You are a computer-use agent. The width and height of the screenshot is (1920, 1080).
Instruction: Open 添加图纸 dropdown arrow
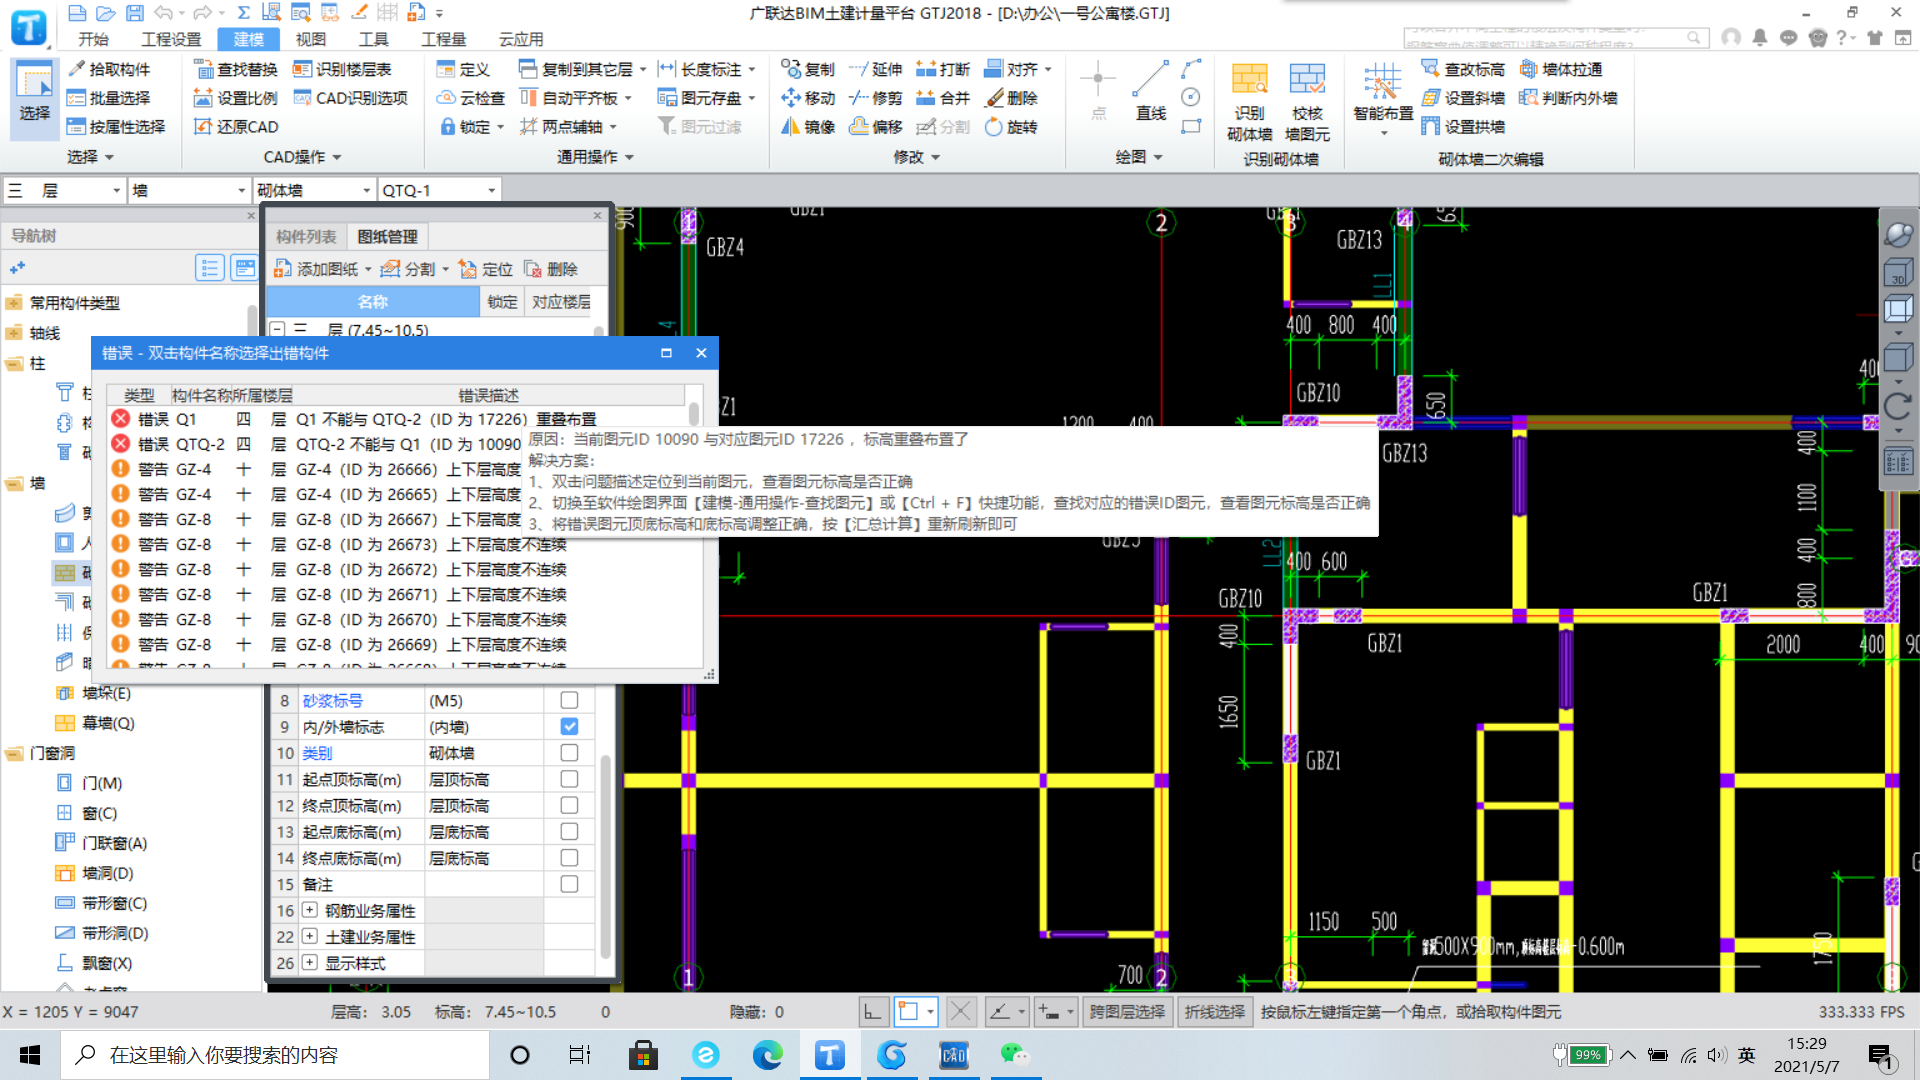pos(368,269)
